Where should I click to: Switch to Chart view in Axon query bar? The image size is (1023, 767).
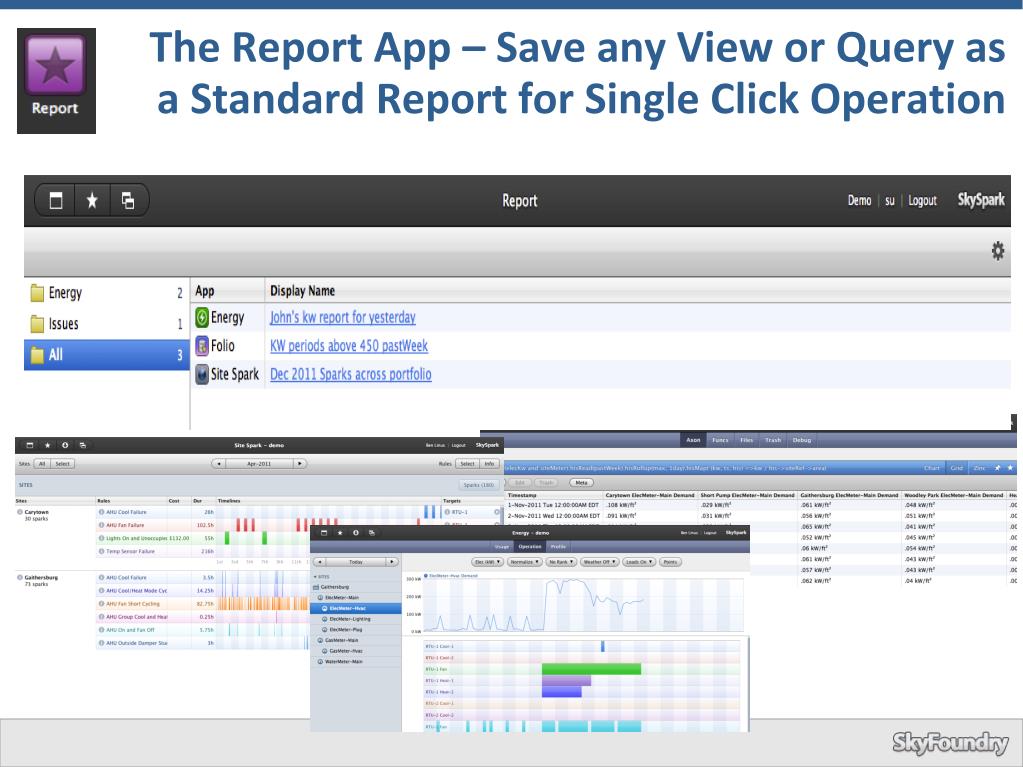(932, 468)
